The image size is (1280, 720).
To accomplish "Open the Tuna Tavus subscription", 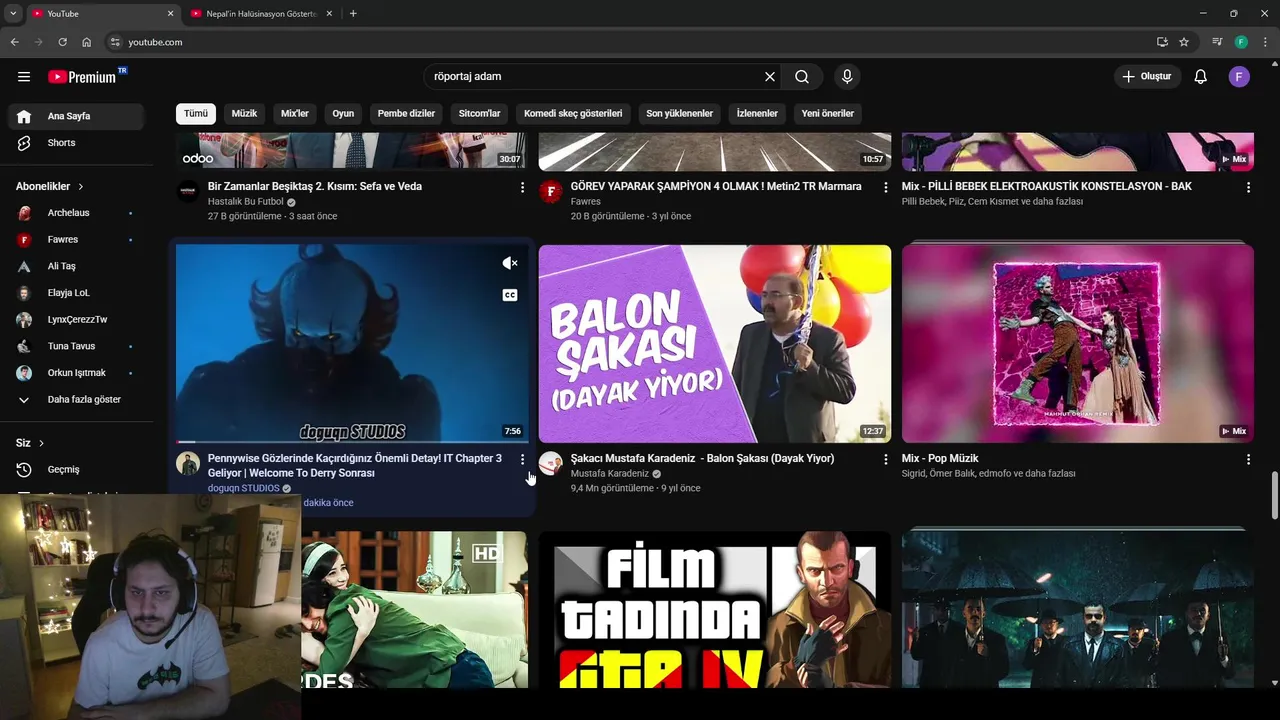I will tap(76, 346).
